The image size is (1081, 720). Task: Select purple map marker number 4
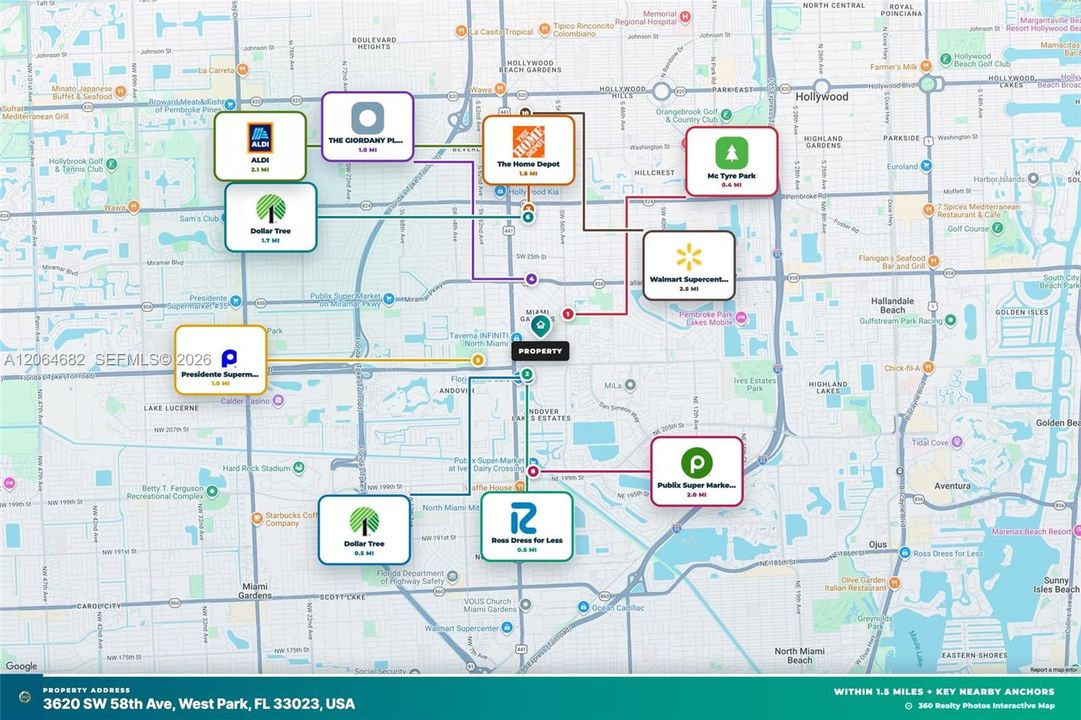click(531, 279)
